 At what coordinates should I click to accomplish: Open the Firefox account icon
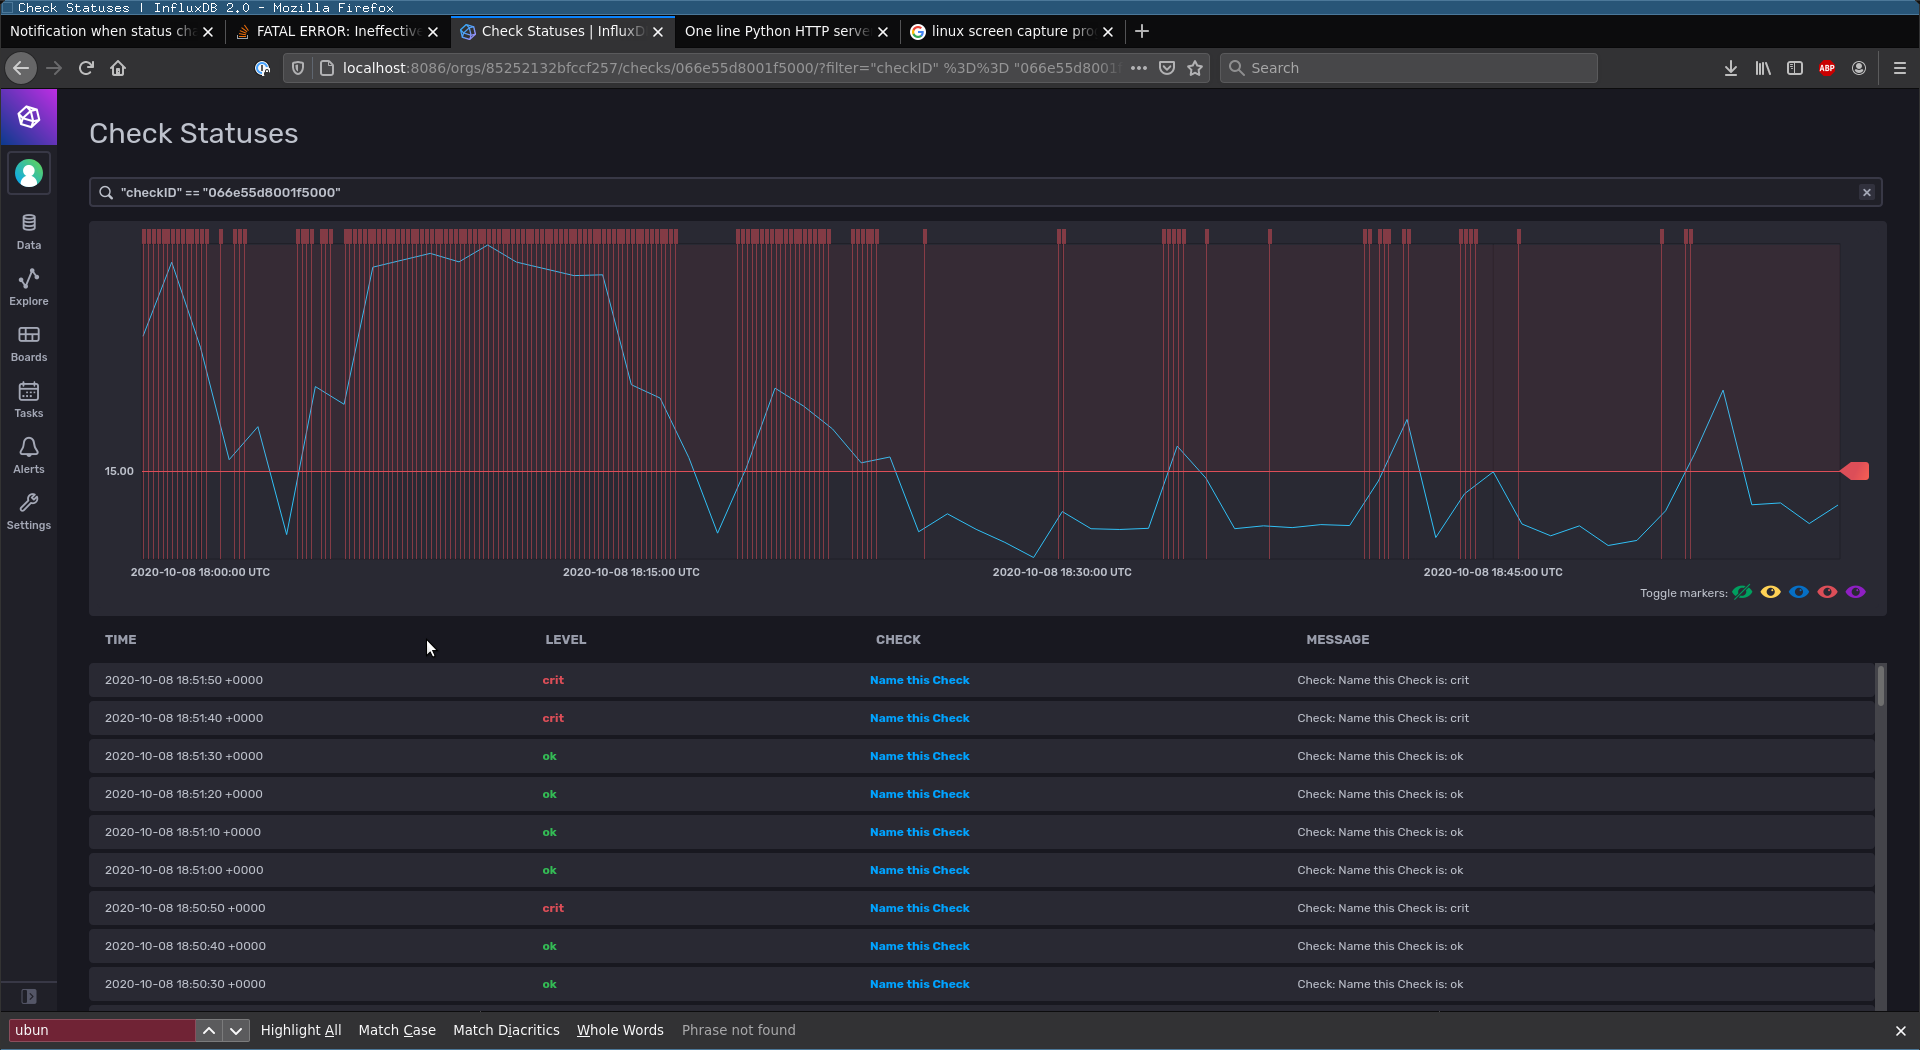click(x=1859, y=68)
